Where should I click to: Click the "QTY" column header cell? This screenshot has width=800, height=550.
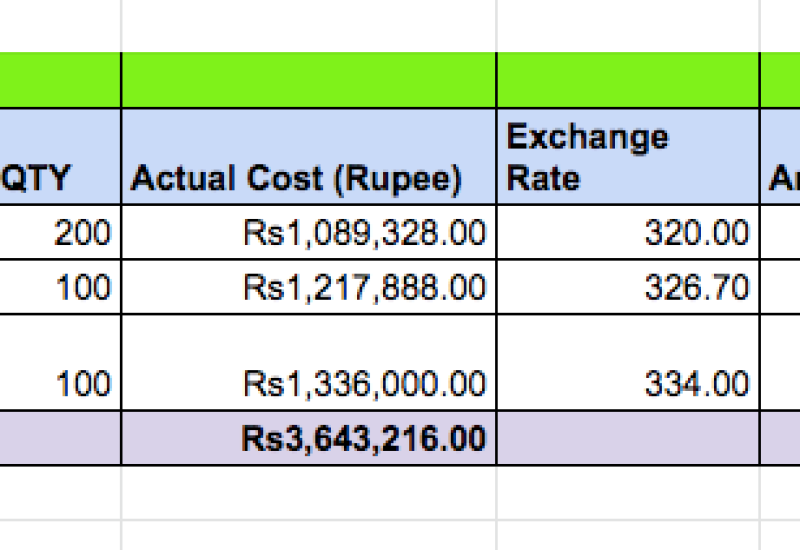point(60,158)
